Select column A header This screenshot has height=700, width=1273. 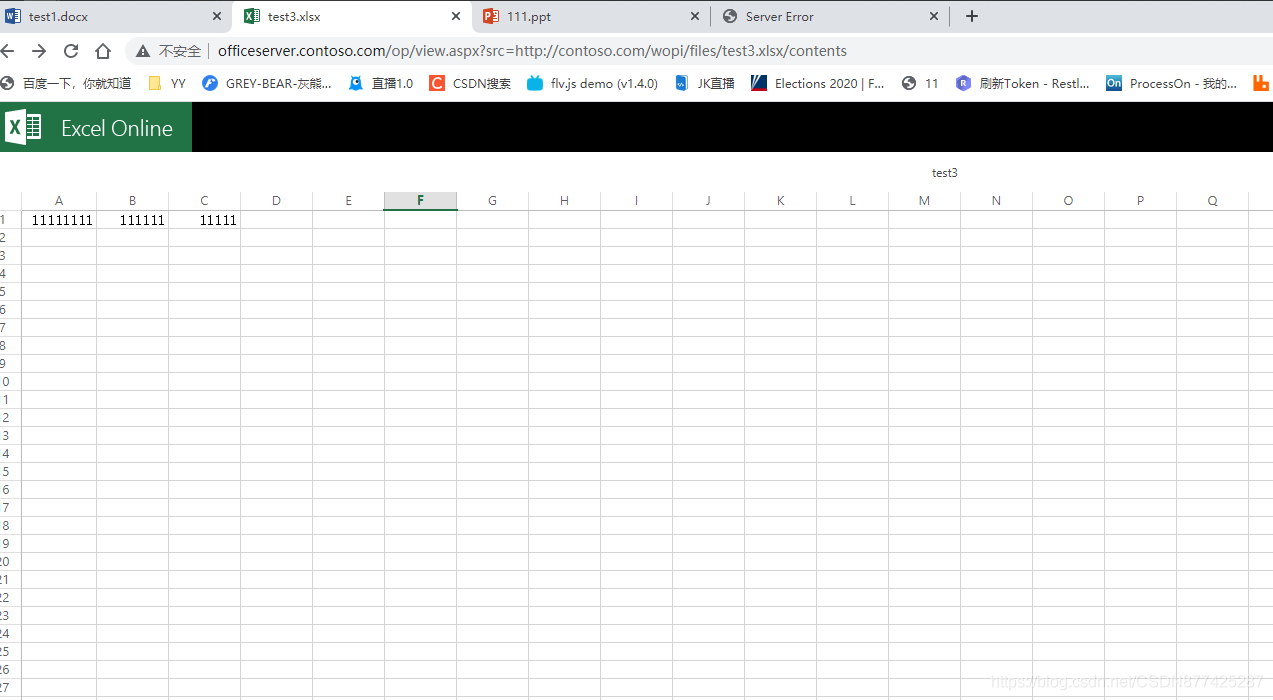tap(59, 201)
